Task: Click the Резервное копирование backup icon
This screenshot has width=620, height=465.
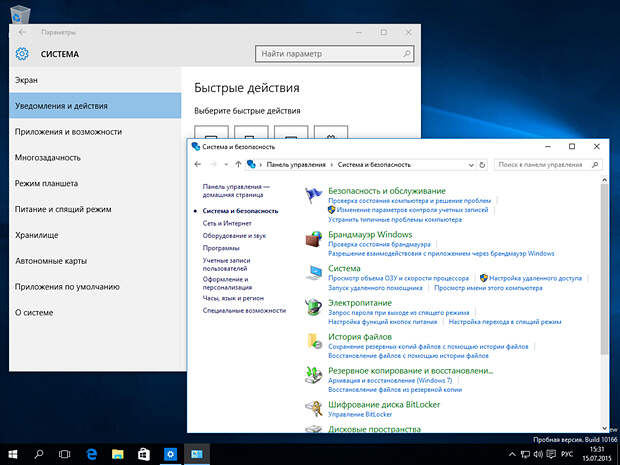Action: coord(314,375)
